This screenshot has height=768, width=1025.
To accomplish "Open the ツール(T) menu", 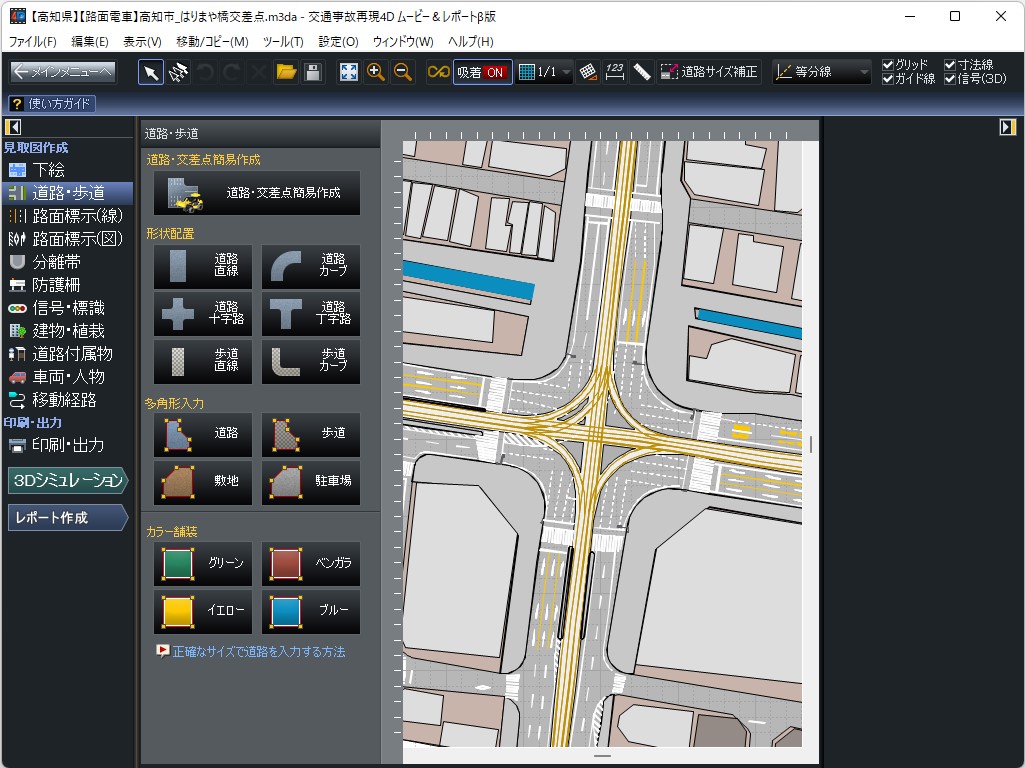I will tap(282, 42).
